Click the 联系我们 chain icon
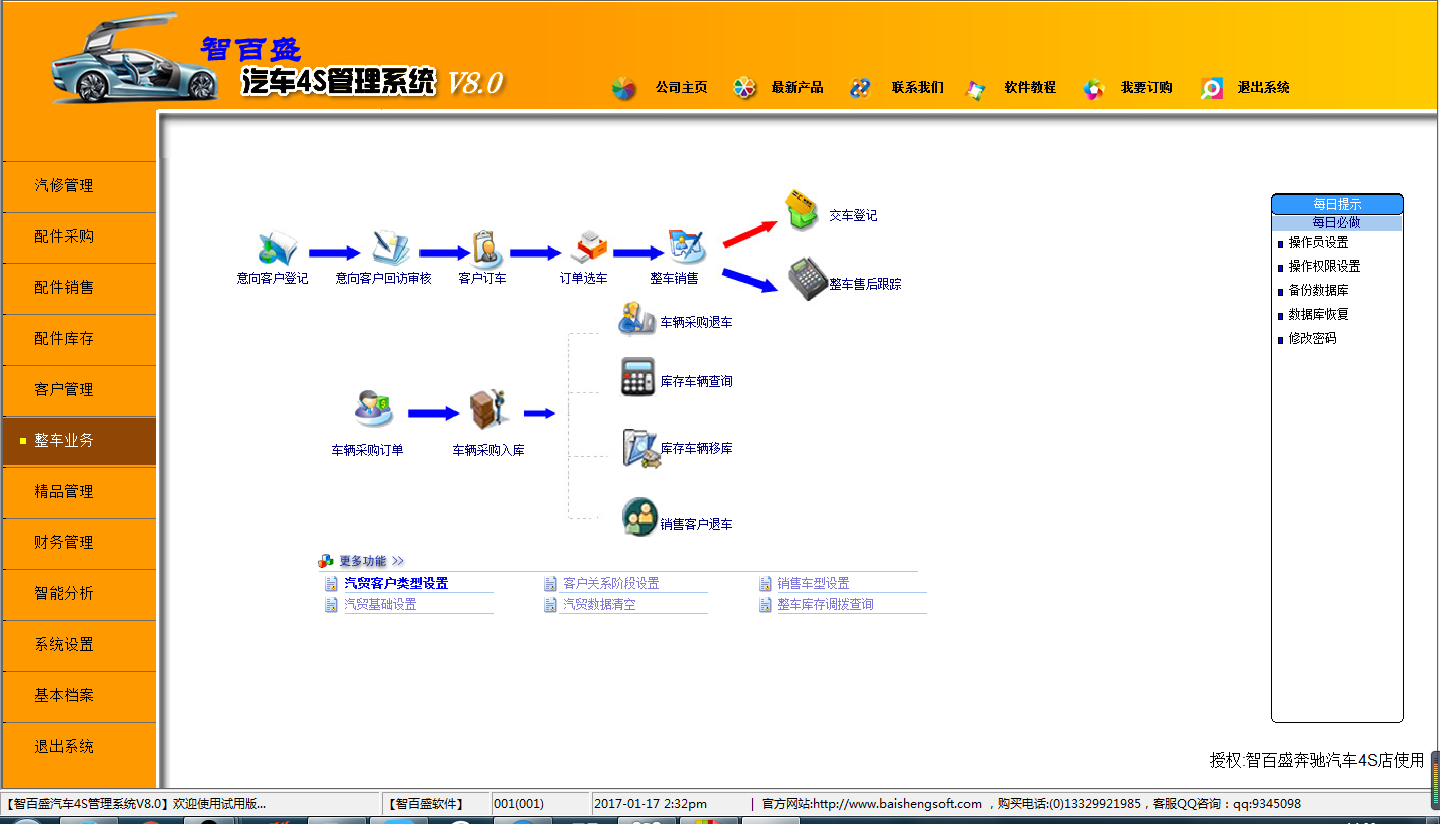This screenshot has width=1440, height=826. pos(860,88)
